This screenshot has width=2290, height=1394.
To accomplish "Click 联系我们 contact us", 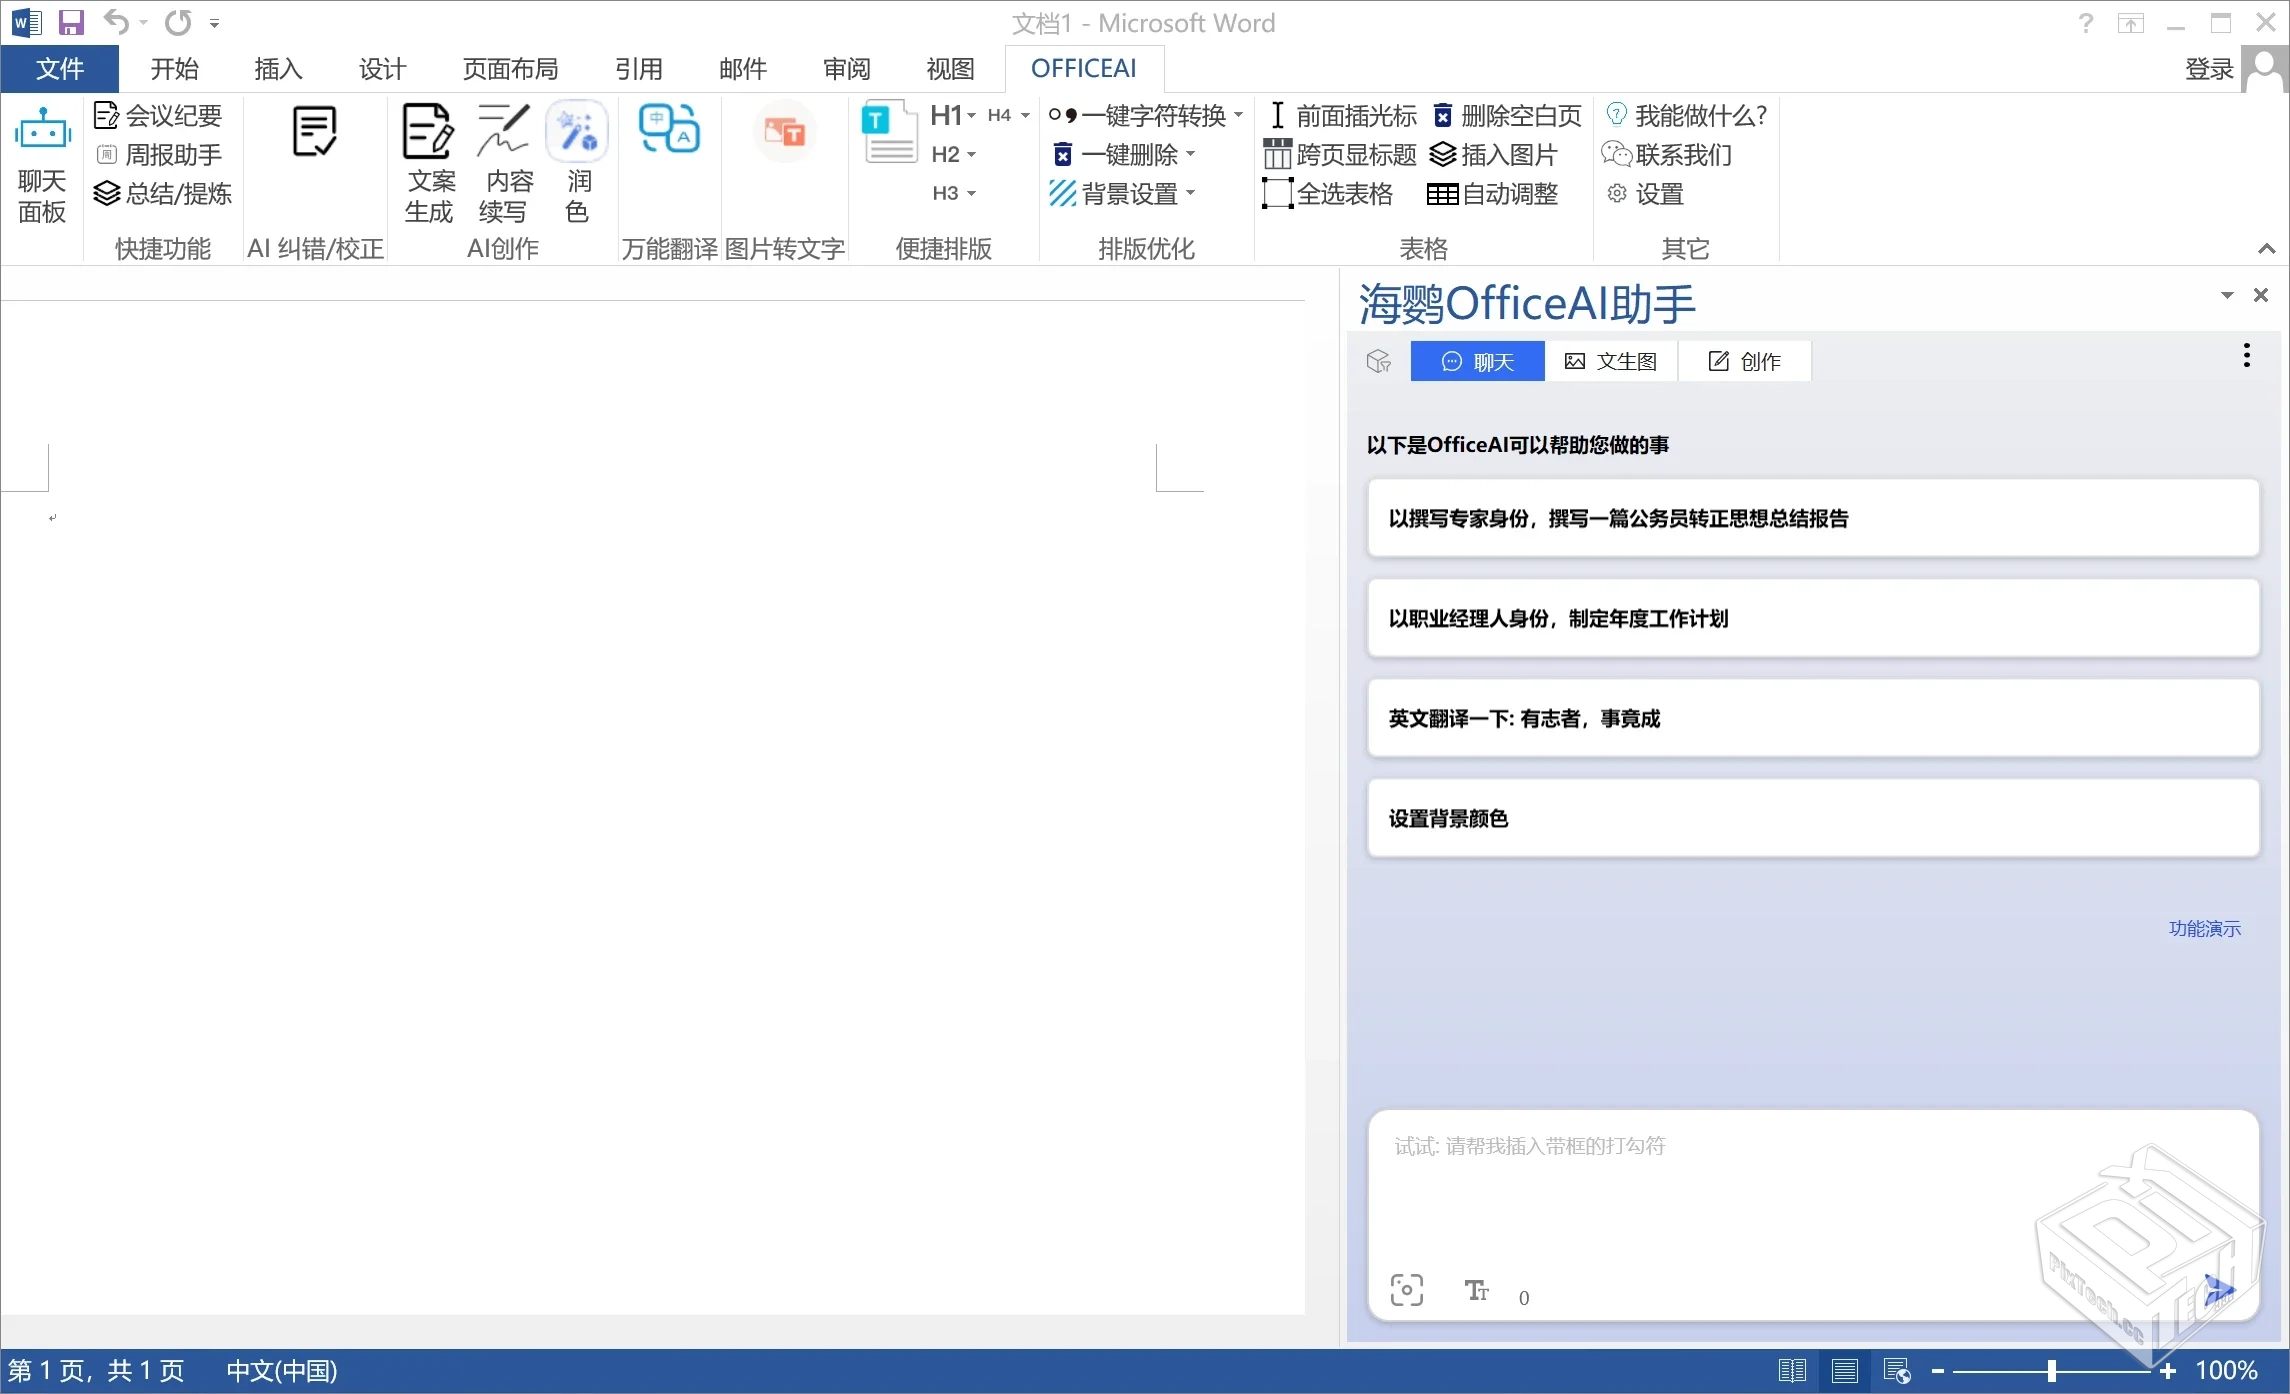I will (x=1667, y=155).
